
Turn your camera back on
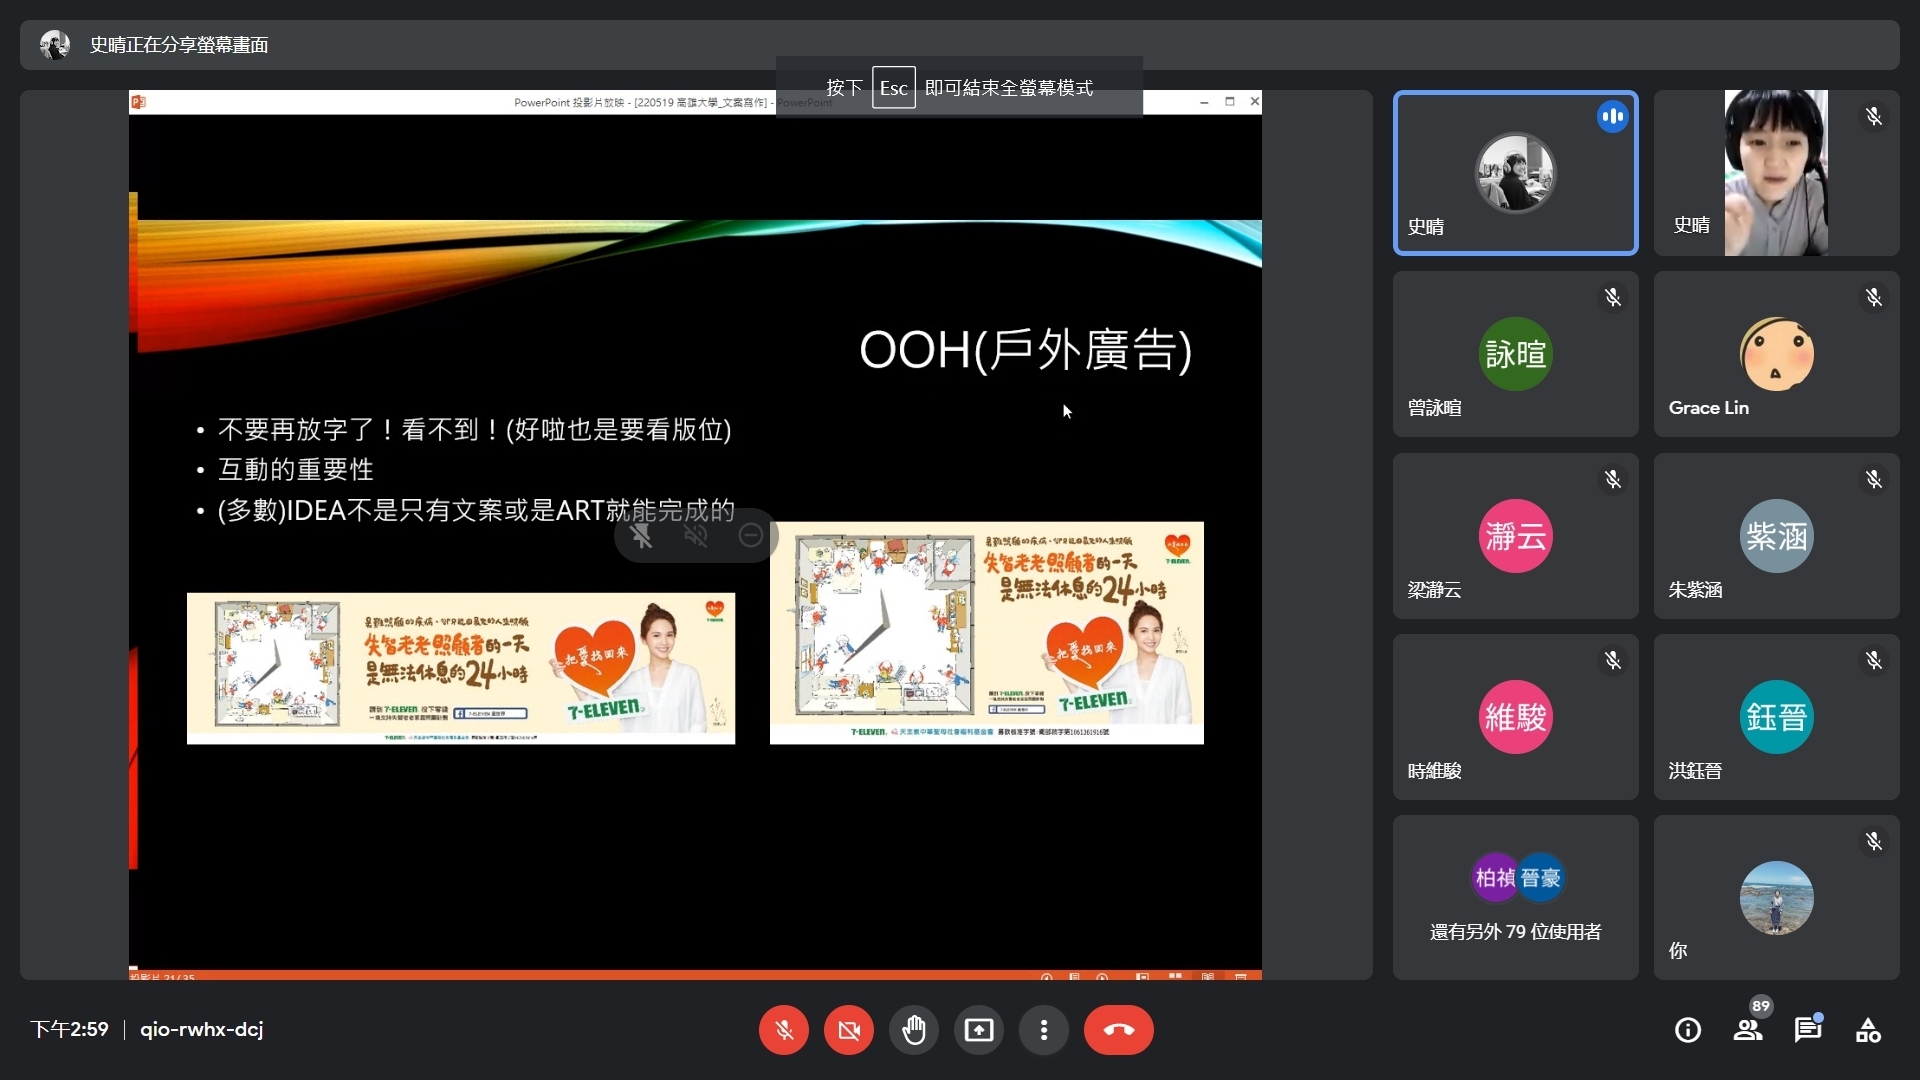click(848, 1029)
